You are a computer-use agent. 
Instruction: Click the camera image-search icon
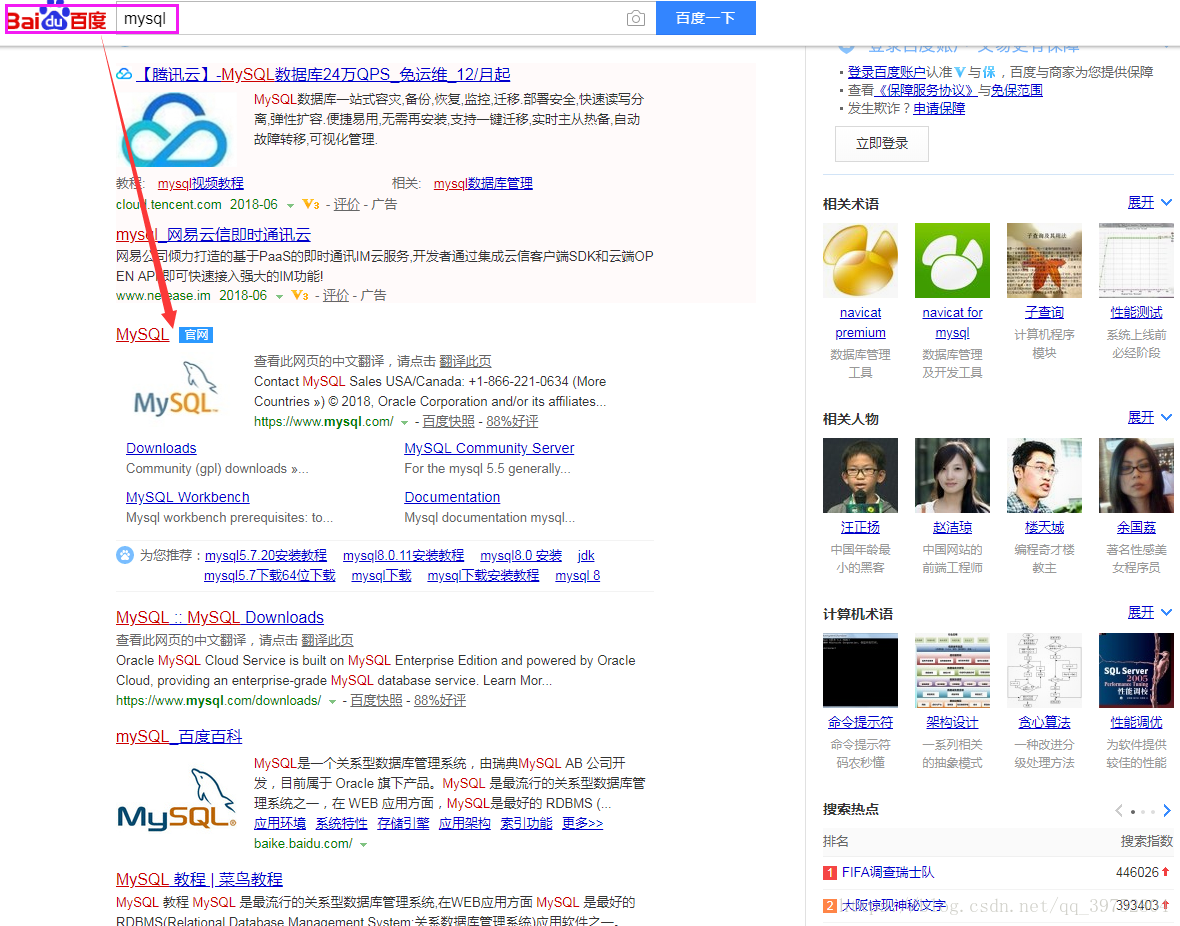pyautogui.click(x=636, y=18)
